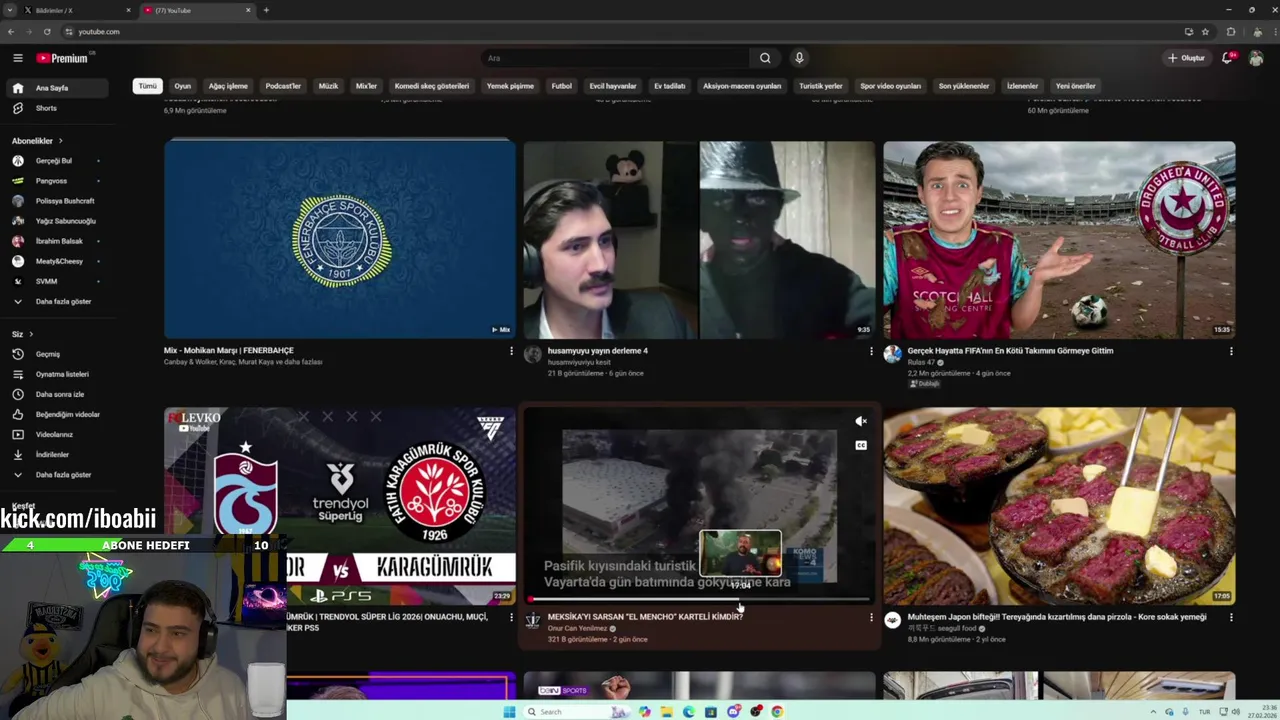Viewport: 1280px width, 720px height.
Task: Start voice search with microphone icon
Action: point(799,58)
